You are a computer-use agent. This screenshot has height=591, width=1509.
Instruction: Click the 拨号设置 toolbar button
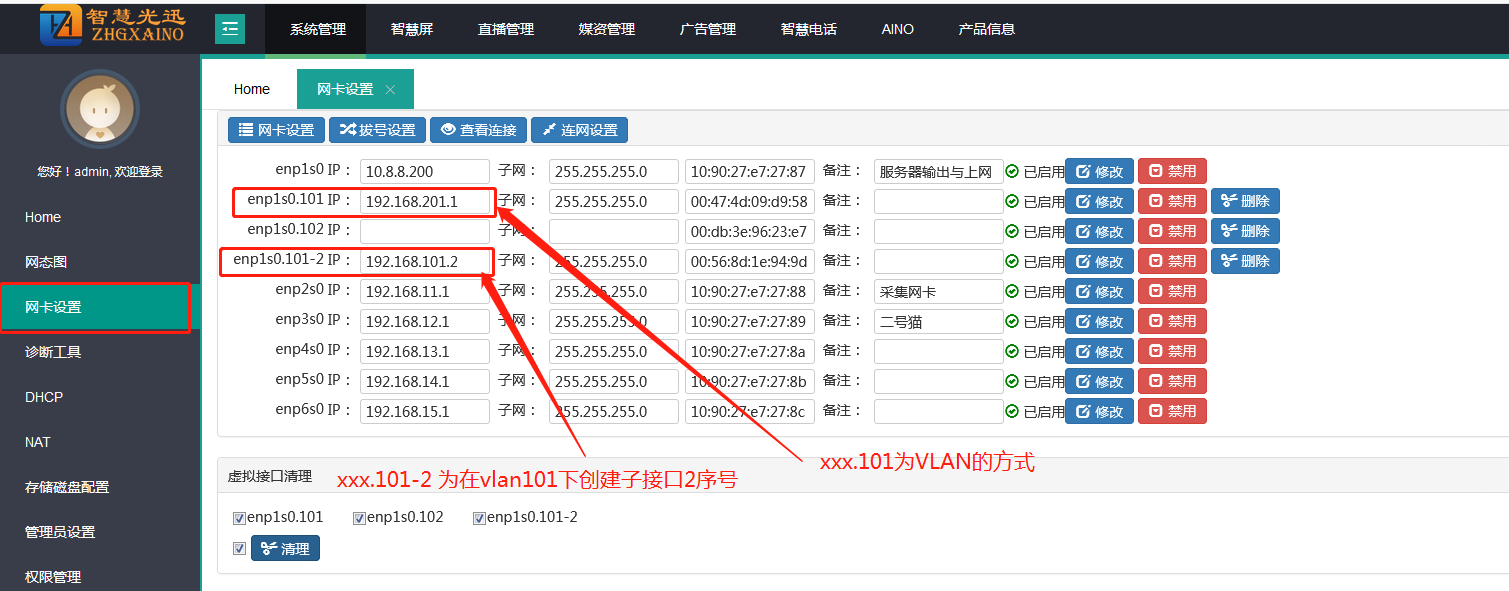(x=378, y=130)
